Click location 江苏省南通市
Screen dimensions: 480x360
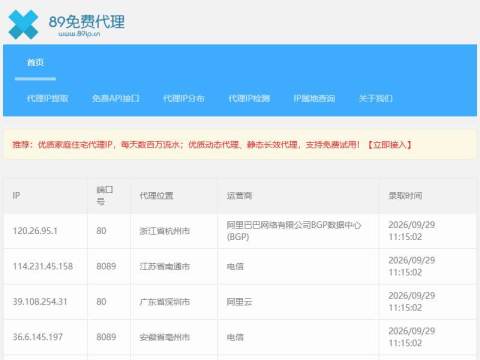[165, 266]
